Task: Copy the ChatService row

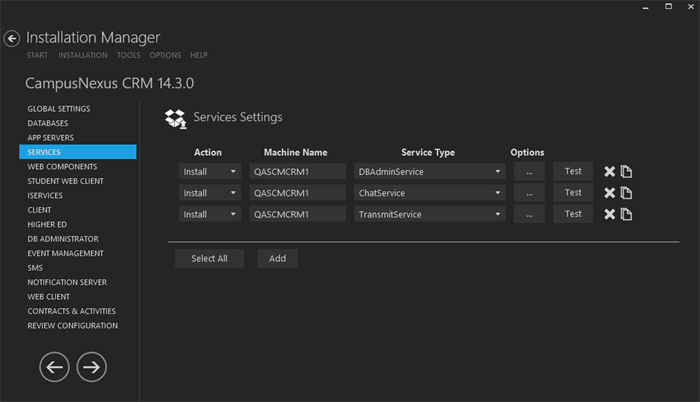Action: [x=626, y=193]
